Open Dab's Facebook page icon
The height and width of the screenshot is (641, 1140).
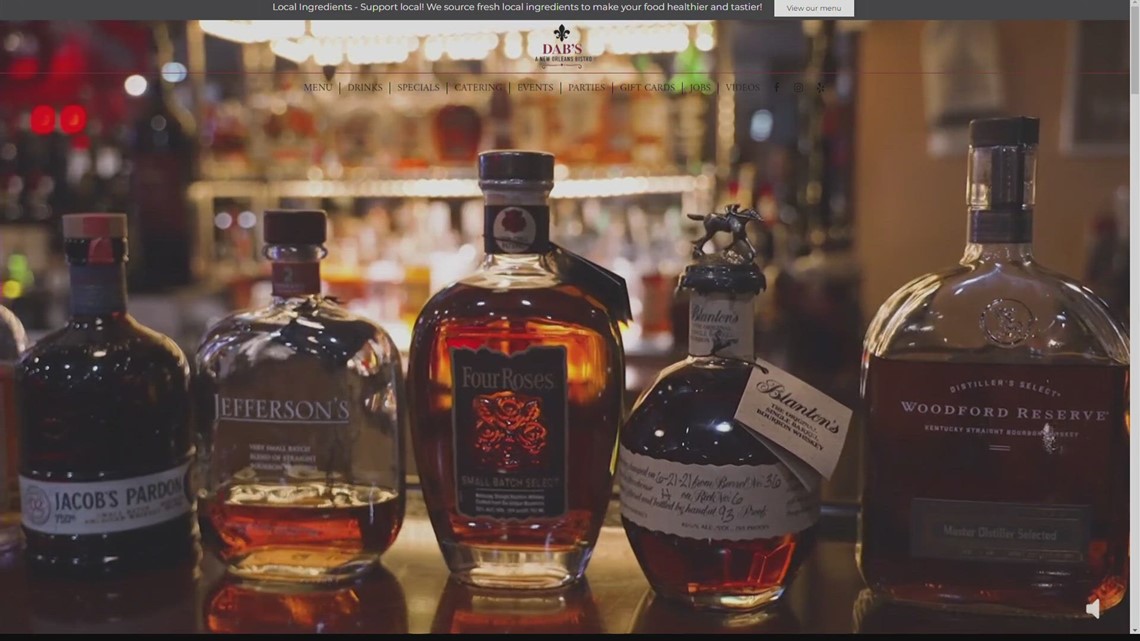(x=776, y=87)
